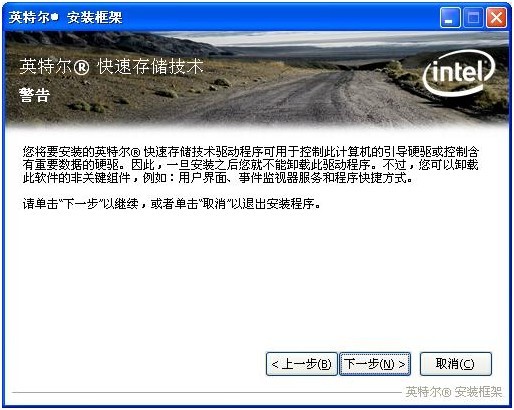
Task: Click the grey footer separator line
Action: [x=207, y=393]
